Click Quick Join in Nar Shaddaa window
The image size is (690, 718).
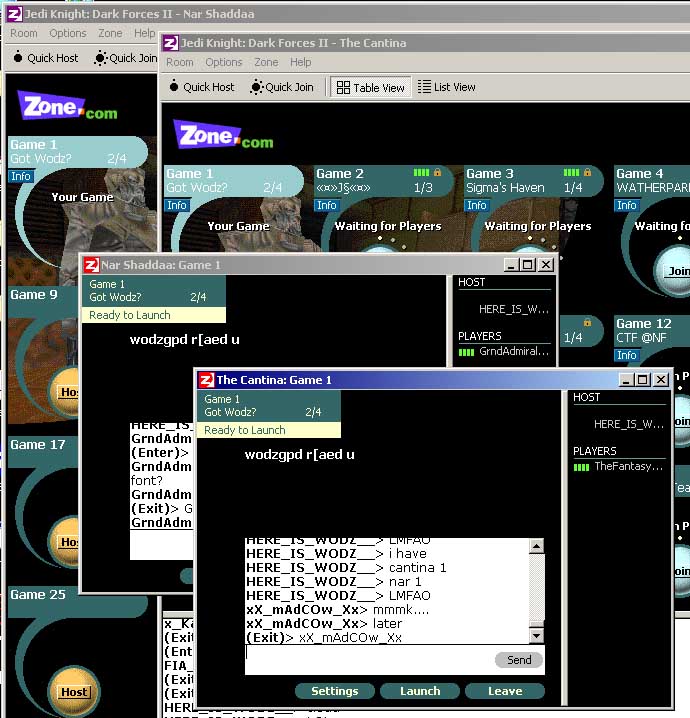[x=126, y=58]
